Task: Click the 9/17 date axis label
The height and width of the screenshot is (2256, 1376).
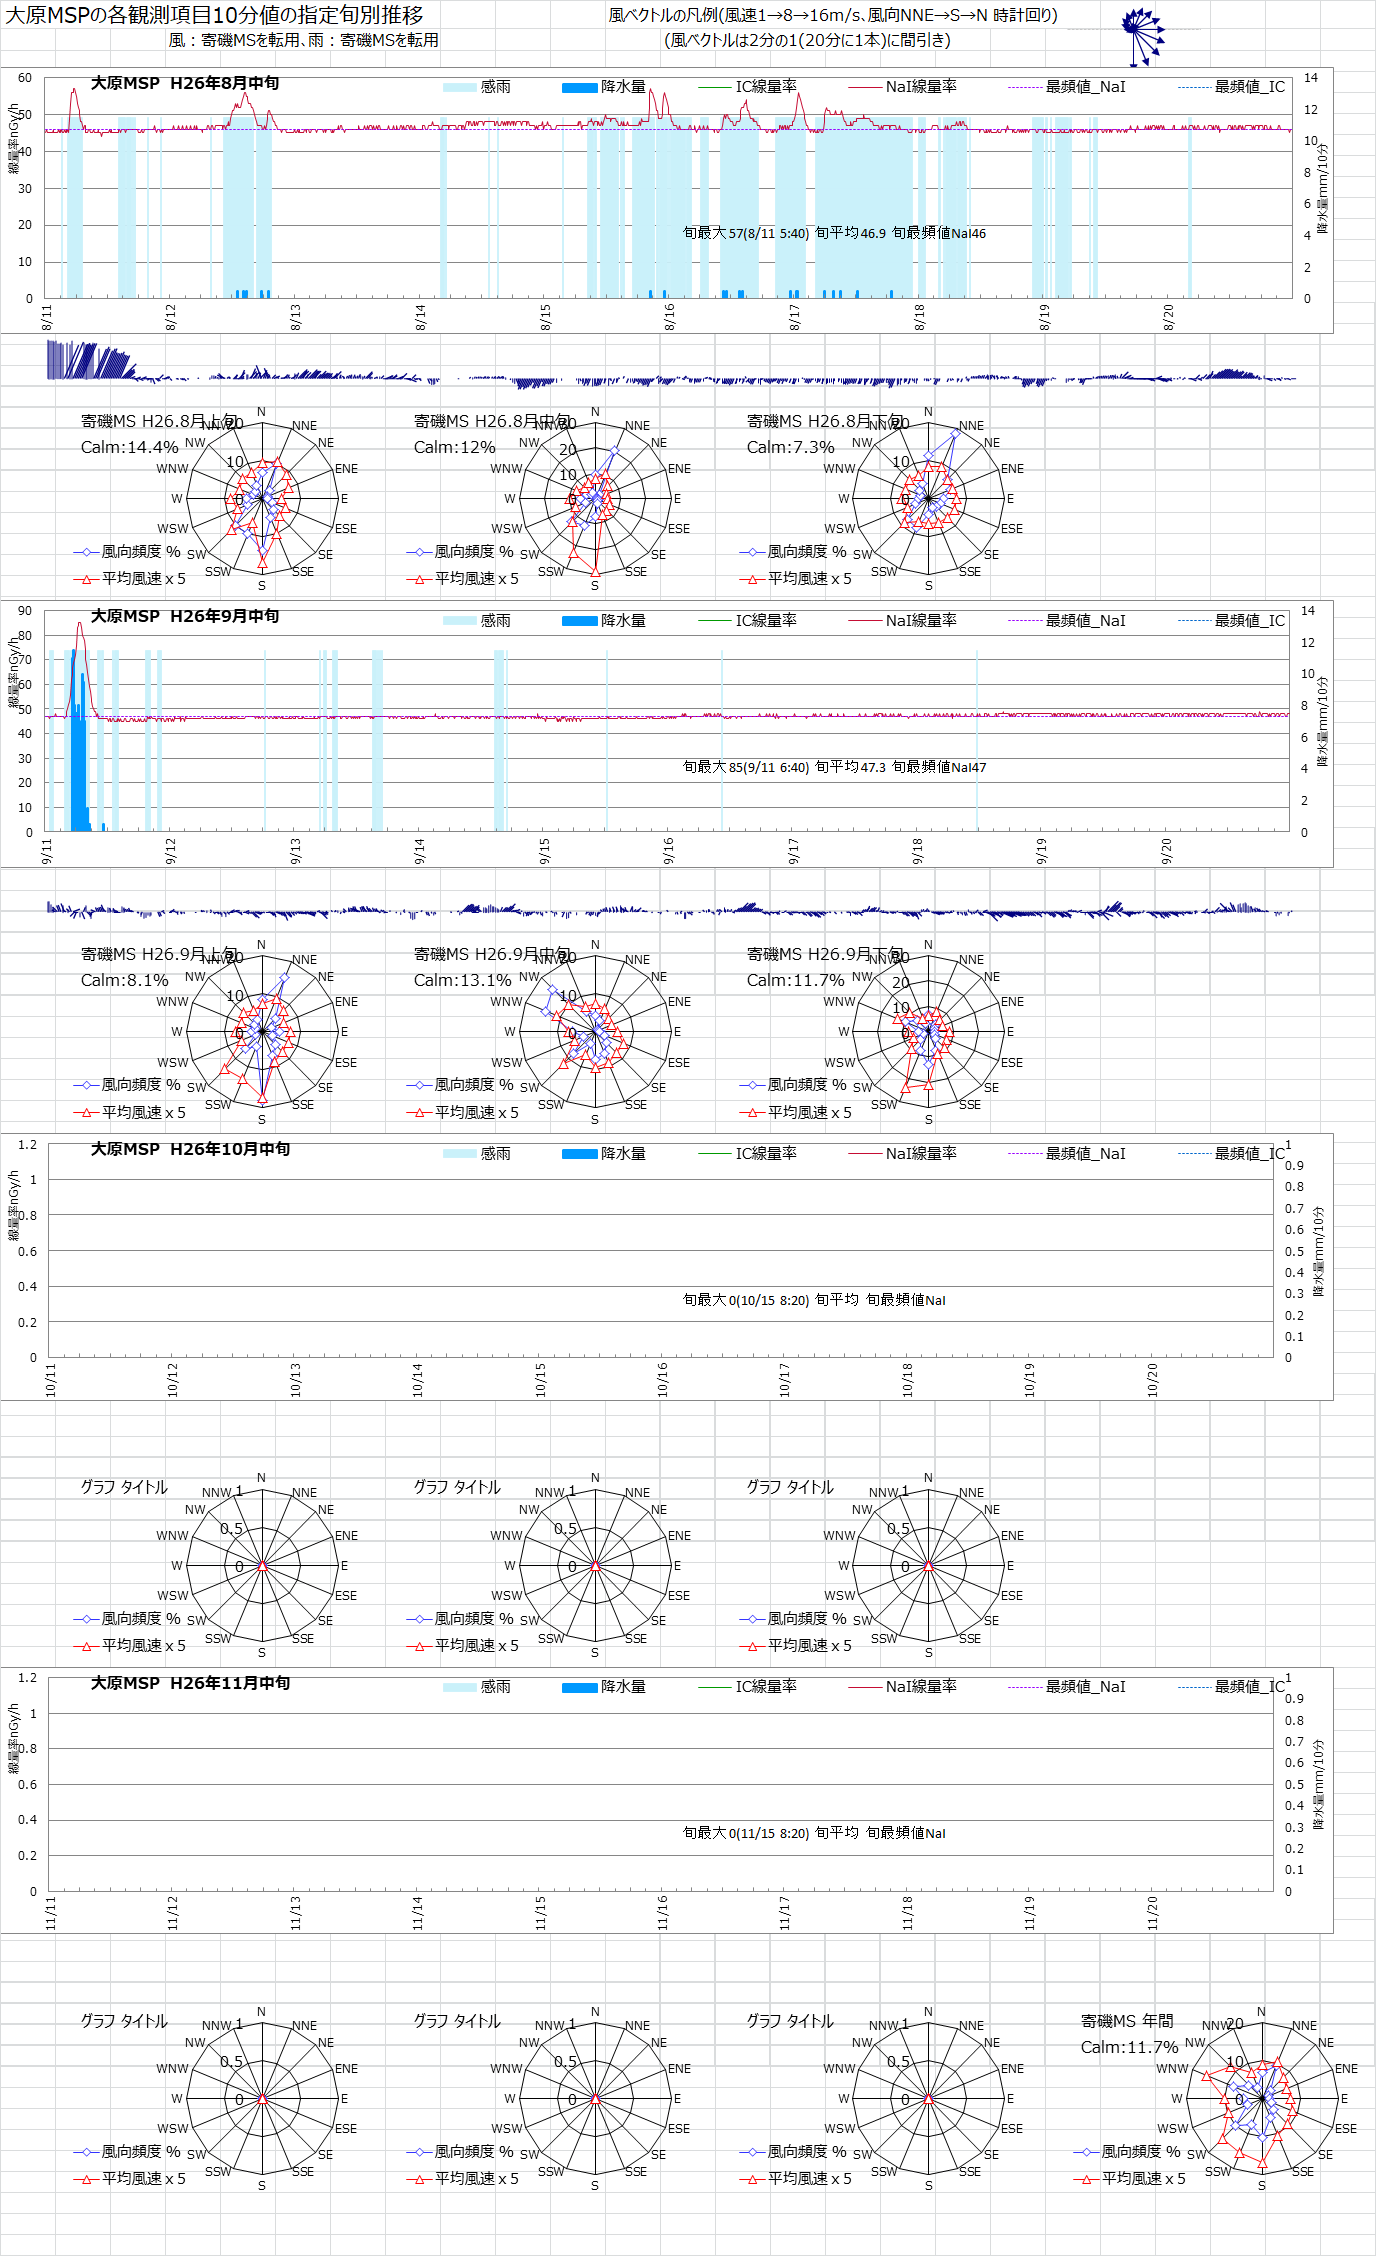Action: 793,851
